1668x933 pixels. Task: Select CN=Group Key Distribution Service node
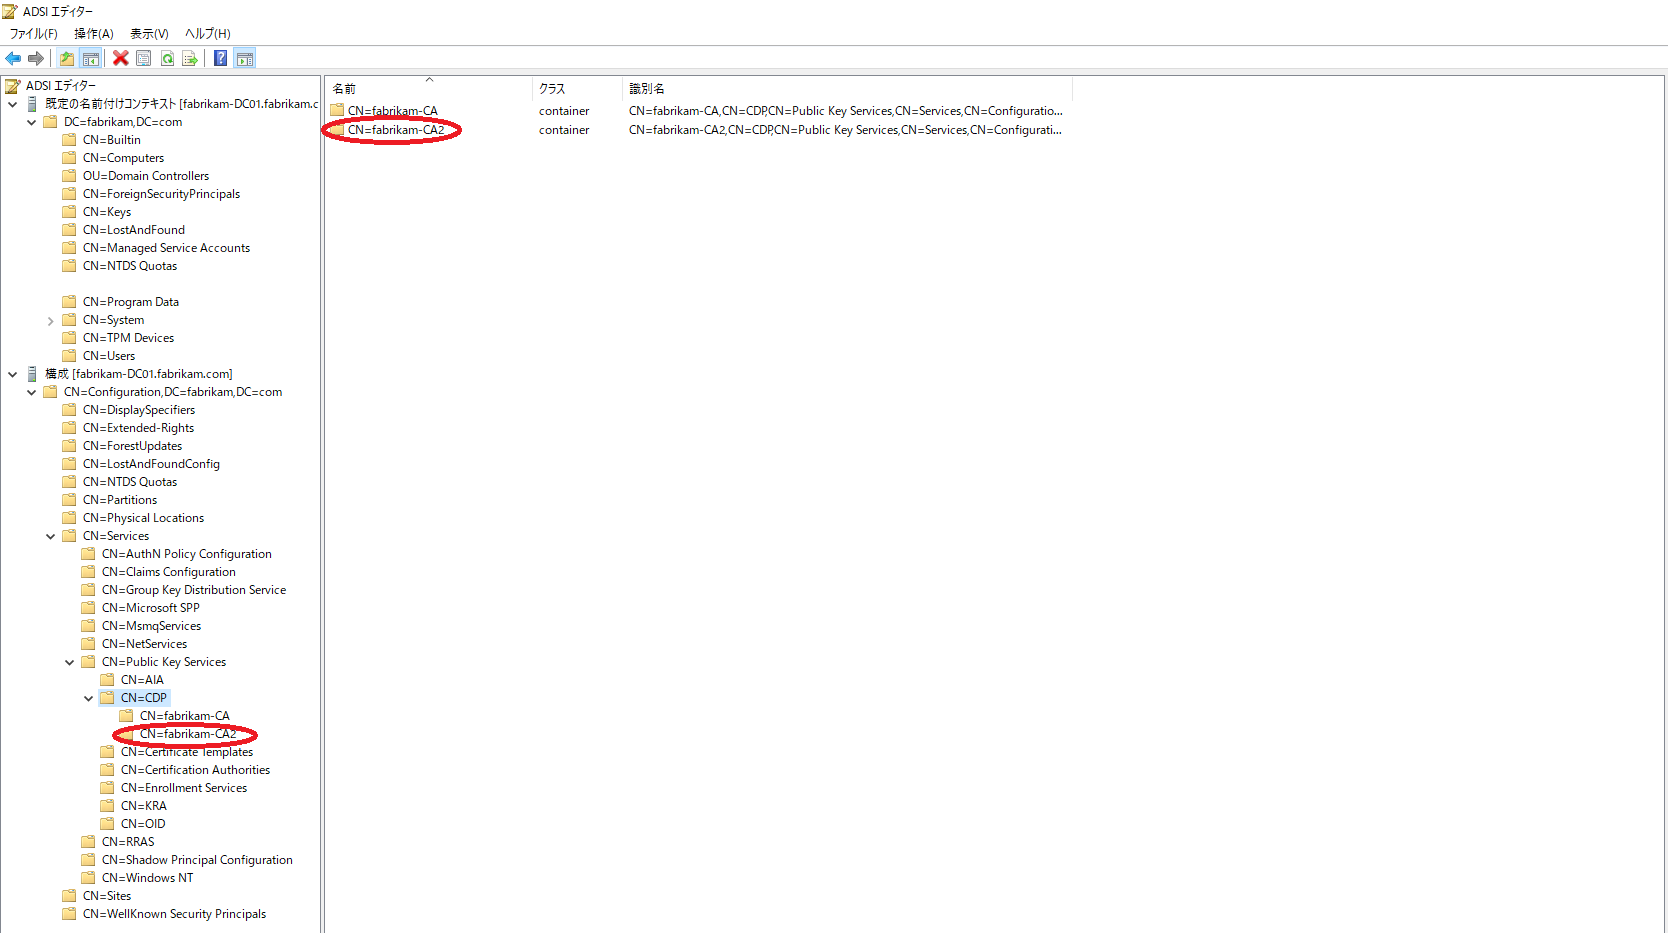[x=194, y=590]
